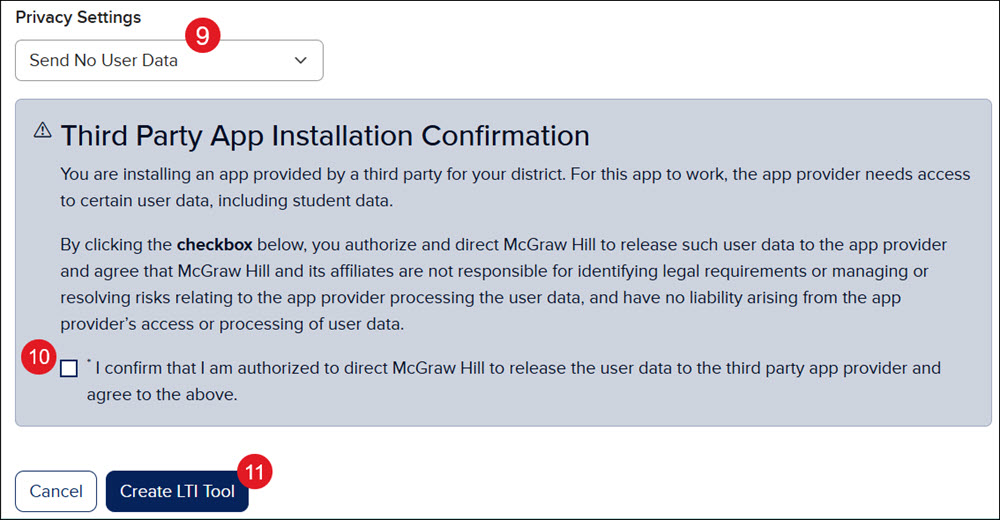Click the 'Third Party App Installation Confirmation' heading

click(325, 136)
